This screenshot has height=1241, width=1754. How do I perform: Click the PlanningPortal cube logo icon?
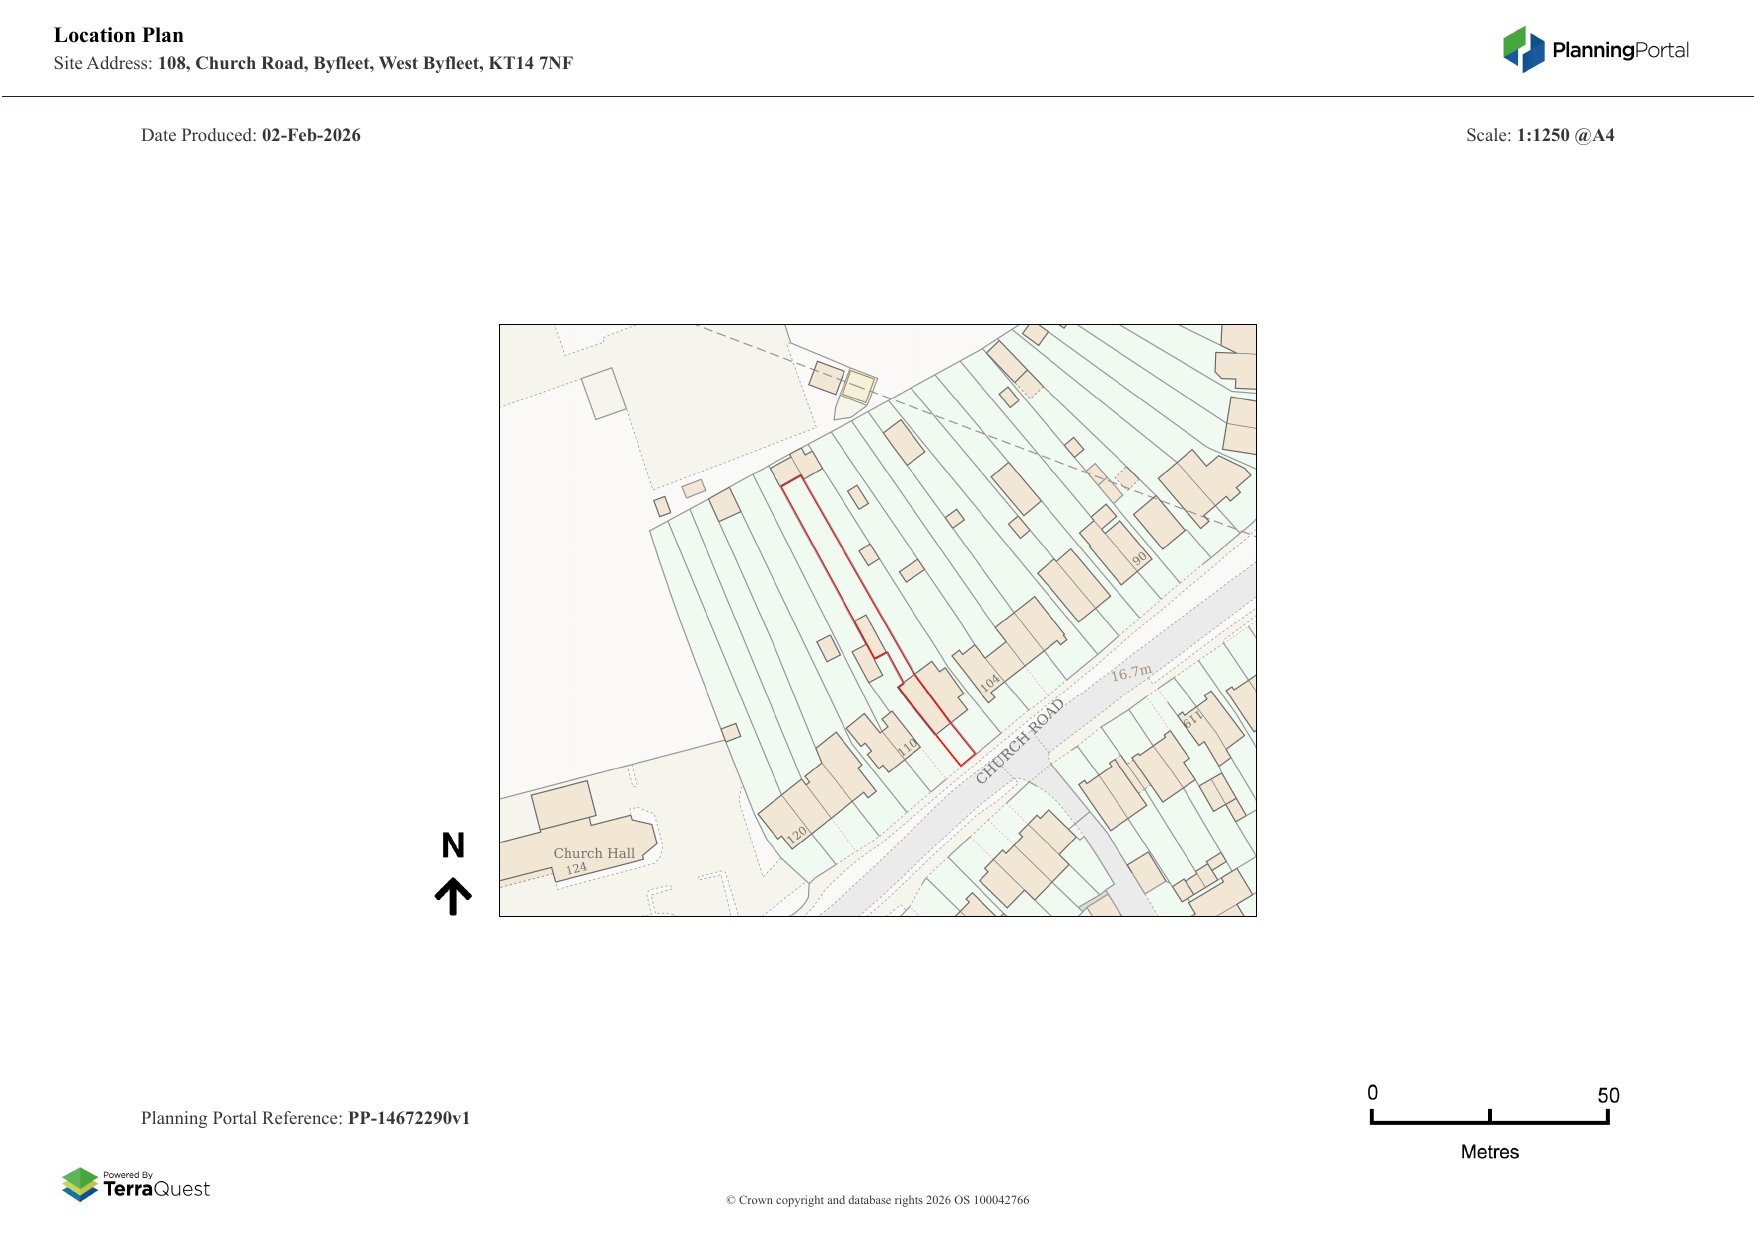(1523, 49)
